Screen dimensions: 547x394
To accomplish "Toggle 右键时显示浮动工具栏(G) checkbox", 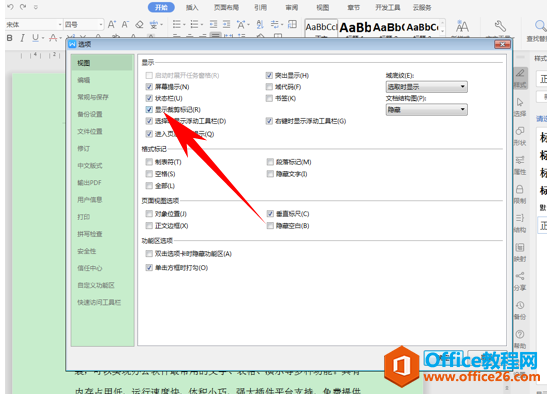I will (x=269, y=121).
